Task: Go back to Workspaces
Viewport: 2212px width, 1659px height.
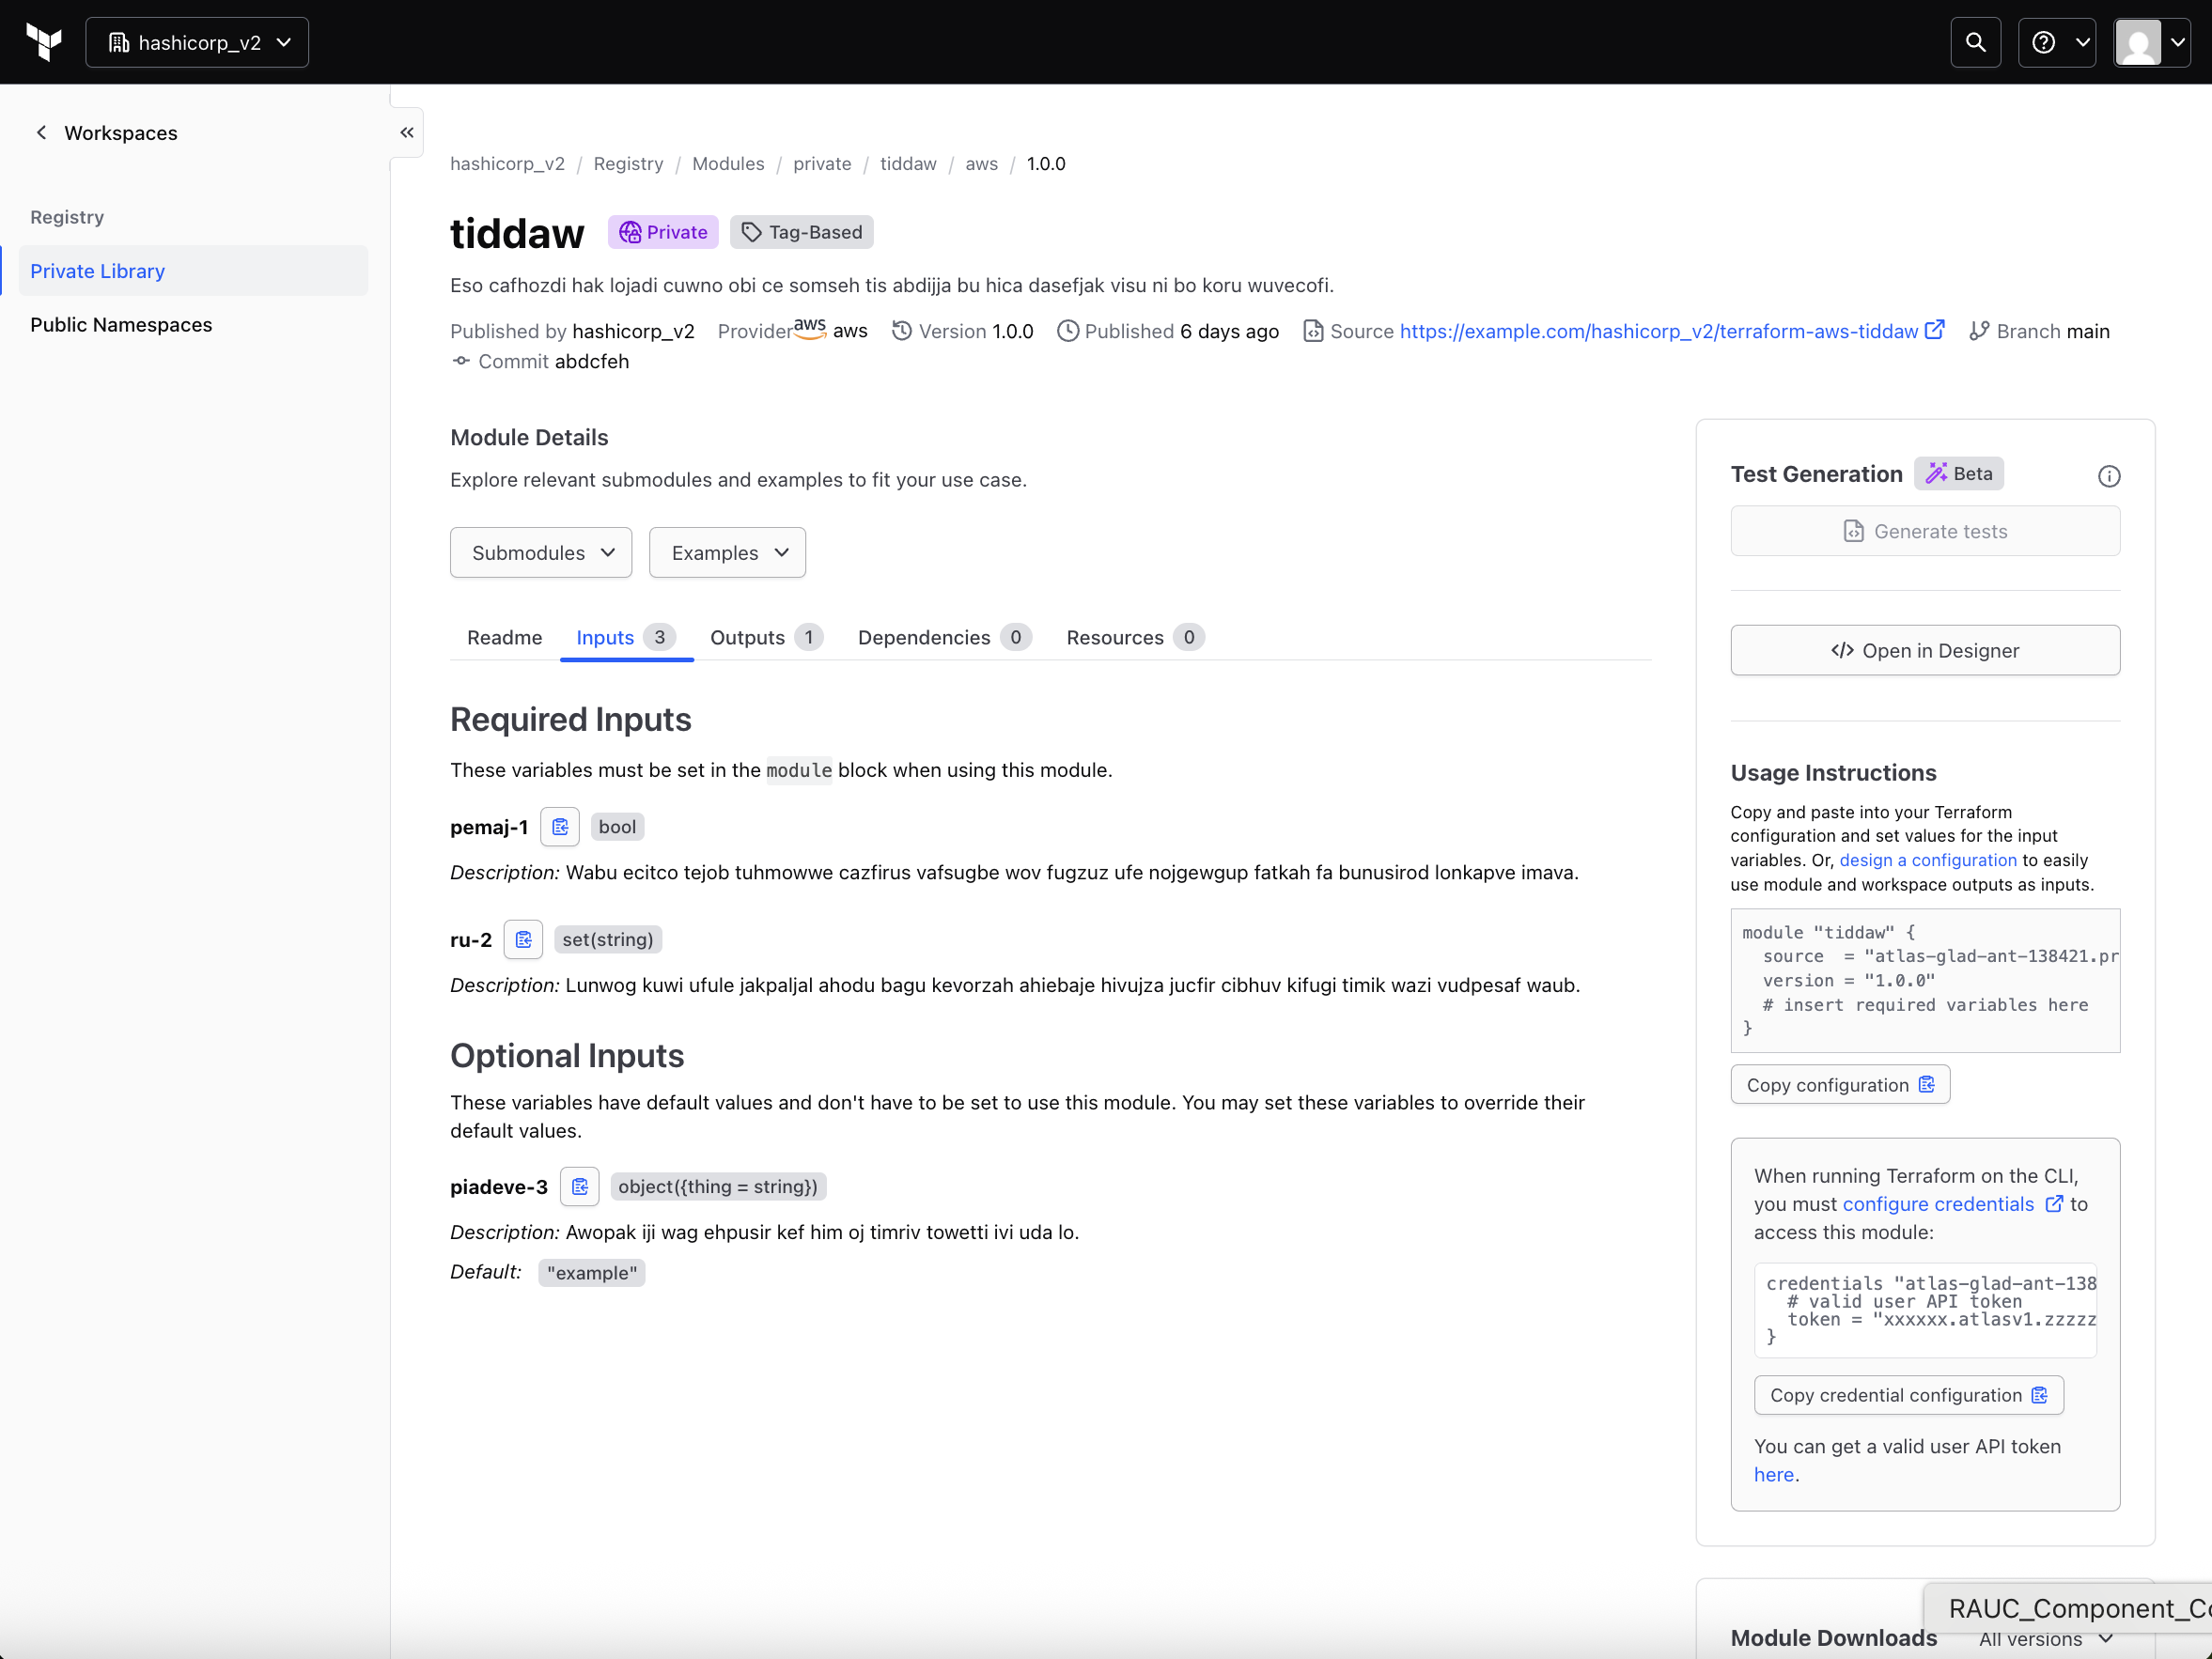Action: [121, 132]
